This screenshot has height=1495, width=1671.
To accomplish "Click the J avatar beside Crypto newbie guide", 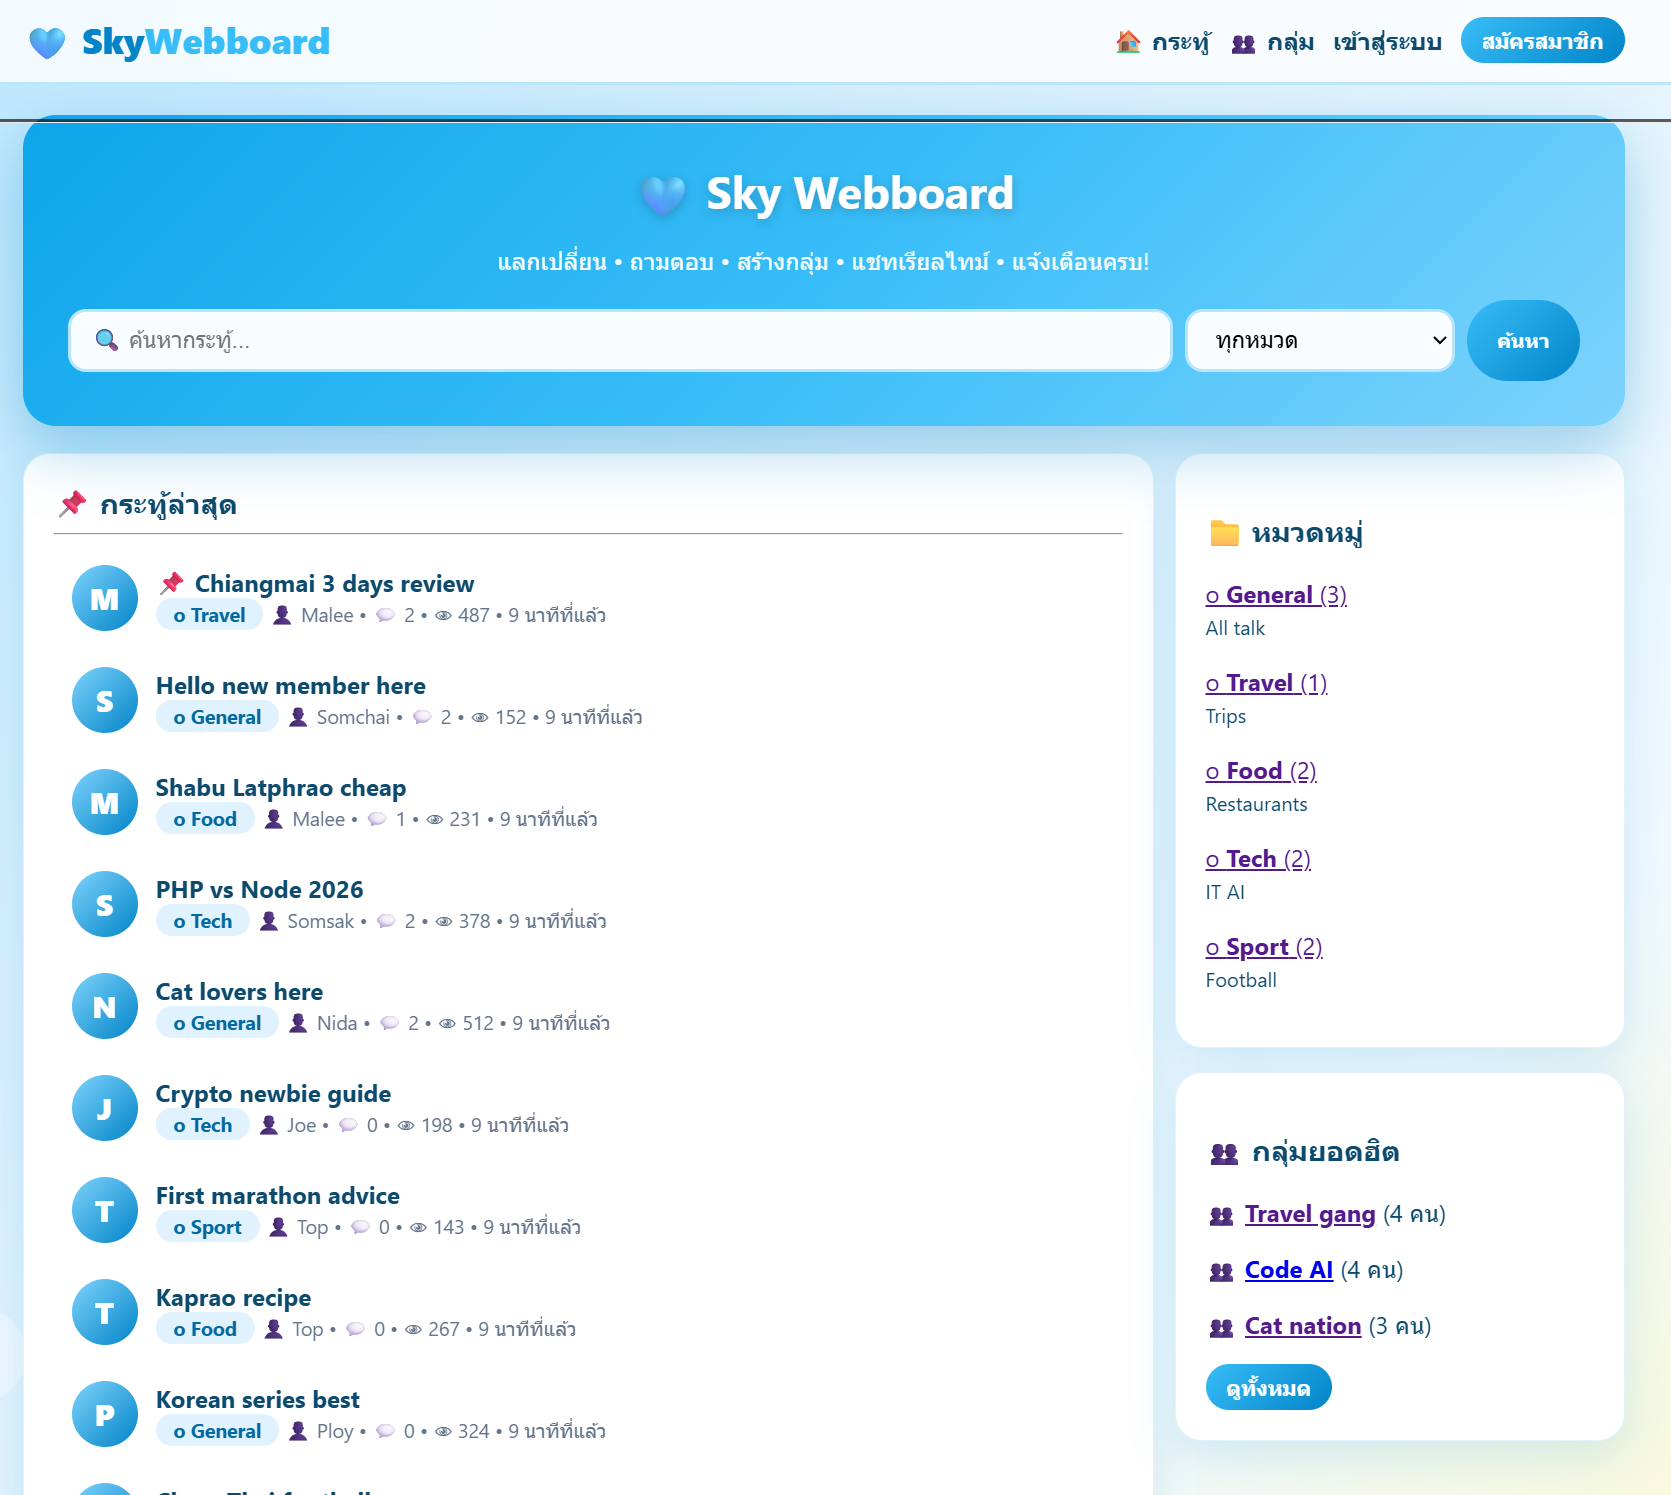I will (105, 1108).
